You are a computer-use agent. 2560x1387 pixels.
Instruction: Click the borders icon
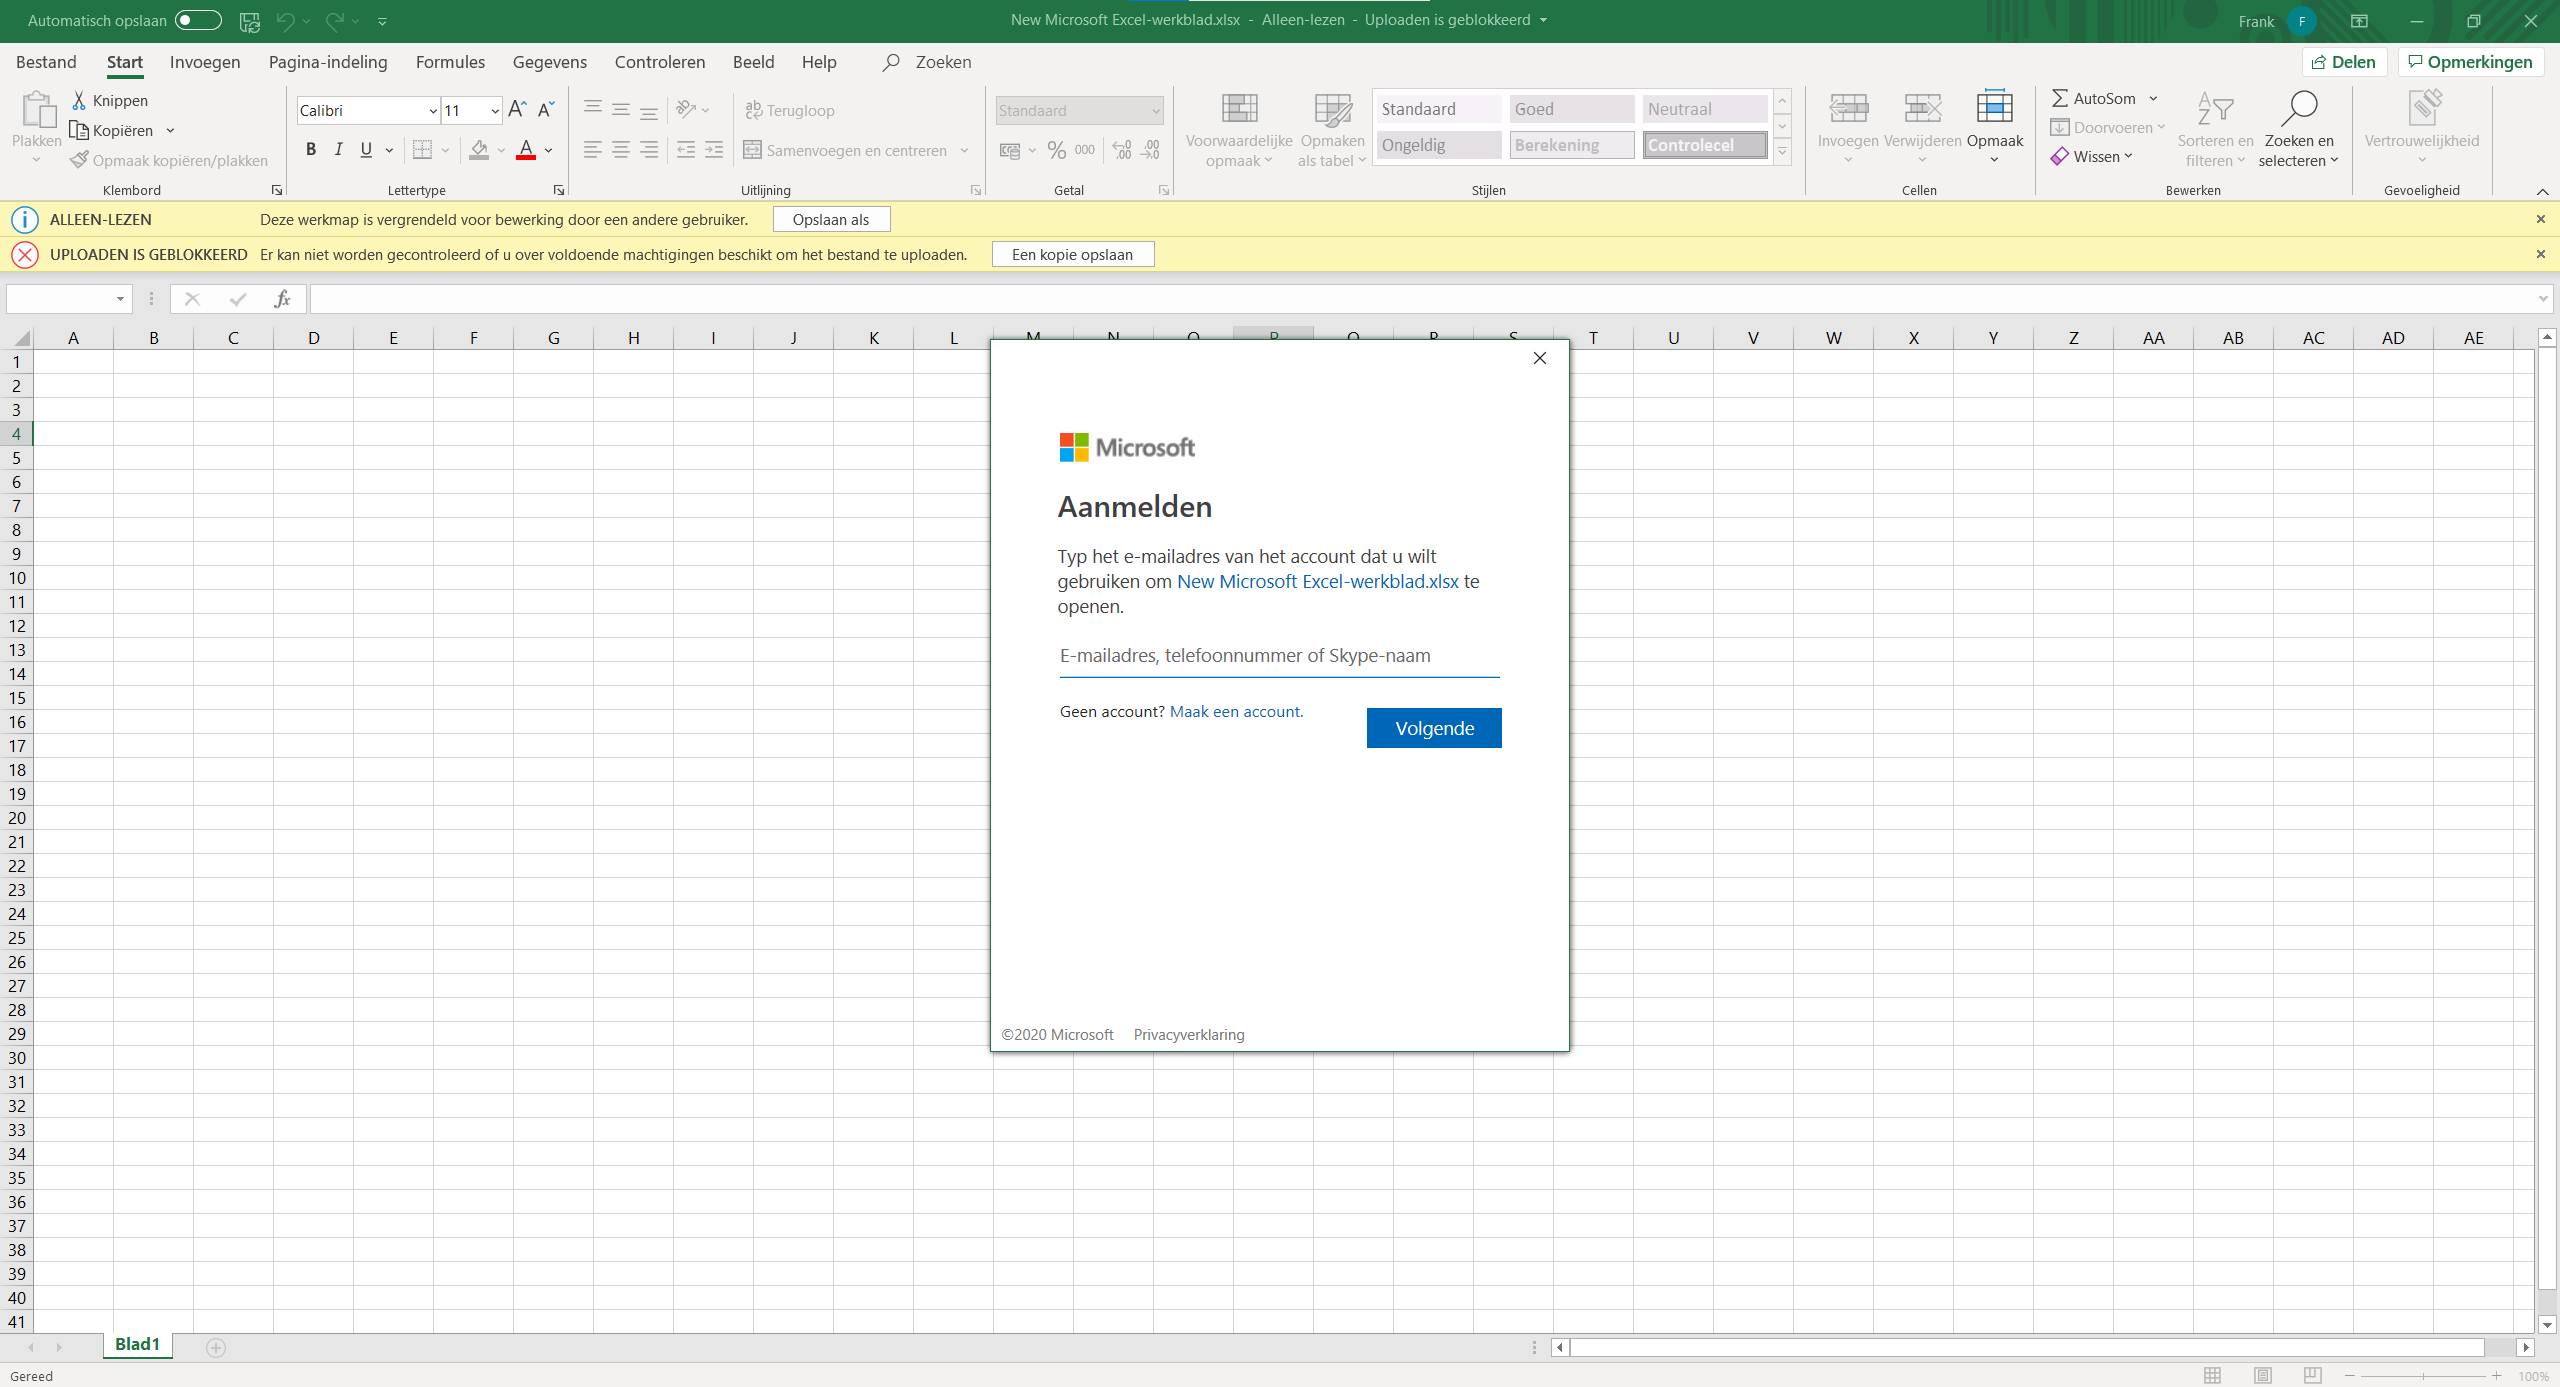[422, 150]
